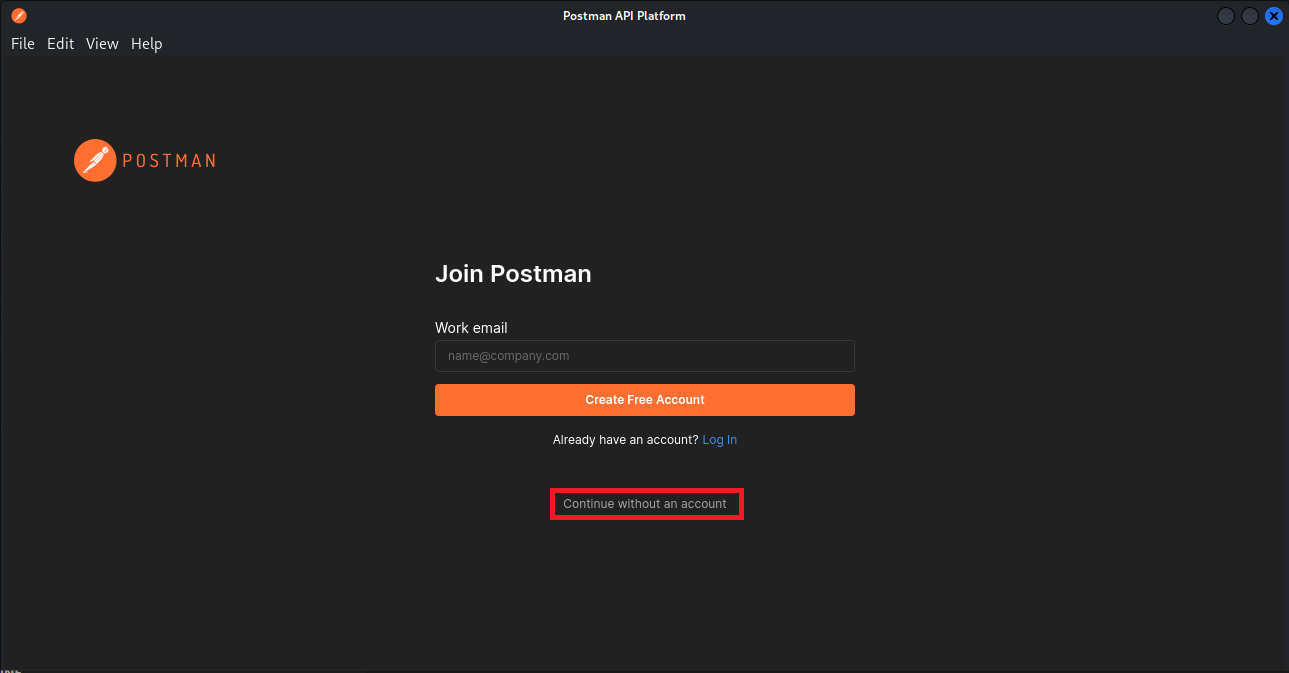The height and width of the screenshot is (673, 1289).
Task: Click the Create Free Account button
Action: click(645, 400)
